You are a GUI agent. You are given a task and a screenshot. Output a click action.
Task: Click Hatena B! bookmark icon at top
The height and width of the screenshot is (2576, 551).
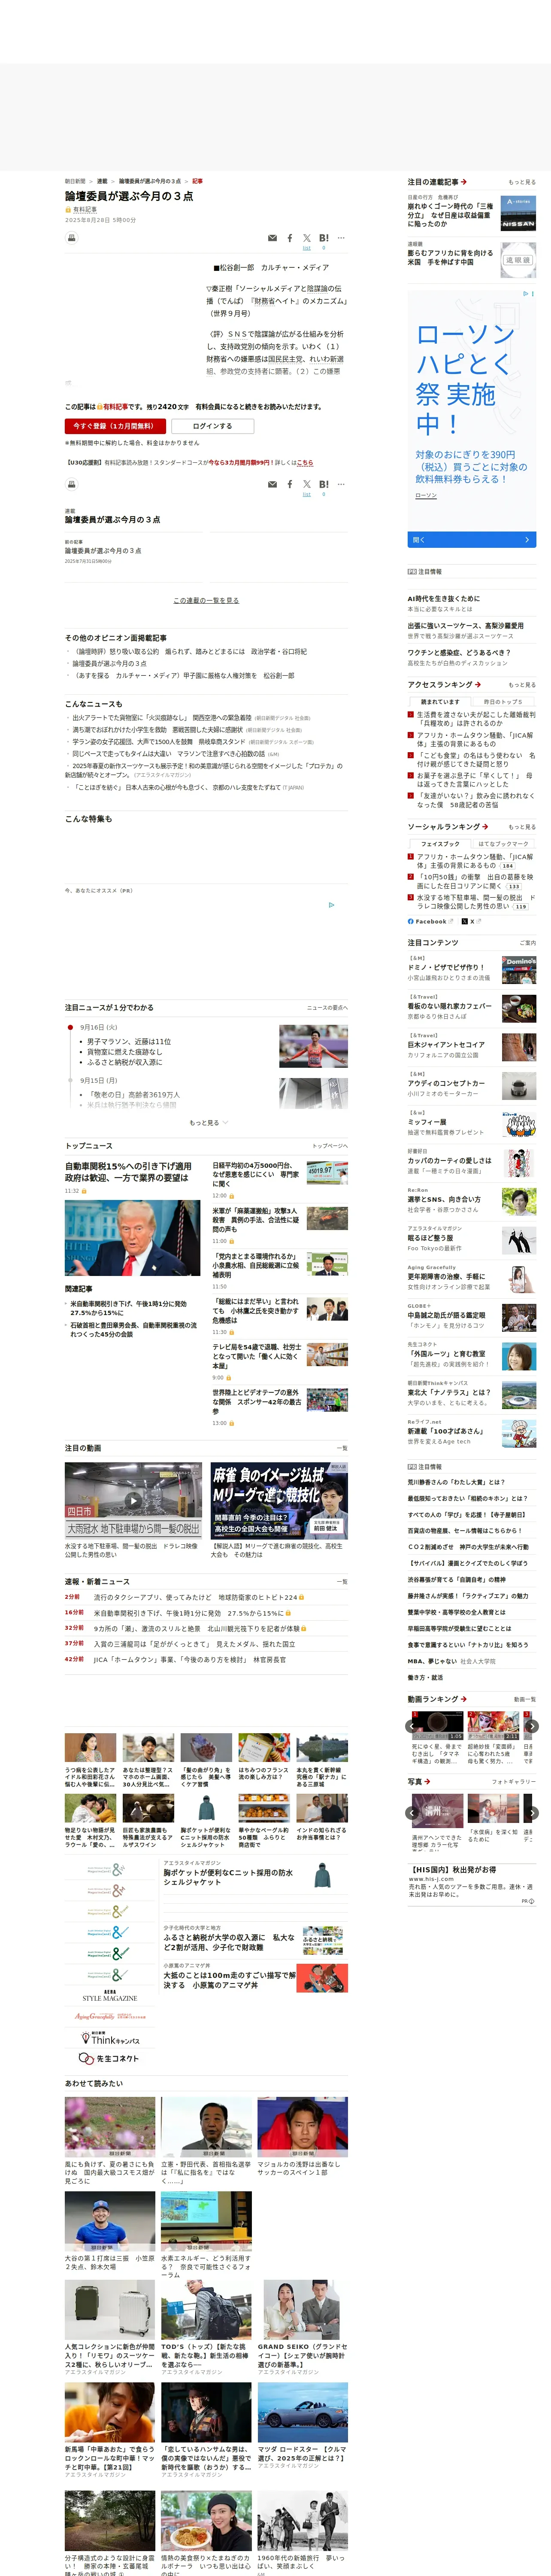point(323,238)
